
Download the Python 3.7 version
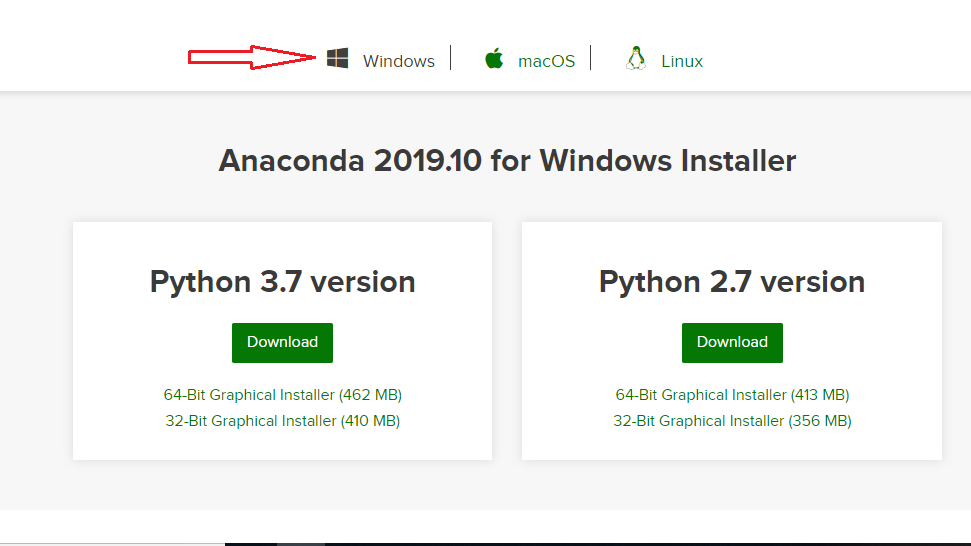click(x=282, y=342)
